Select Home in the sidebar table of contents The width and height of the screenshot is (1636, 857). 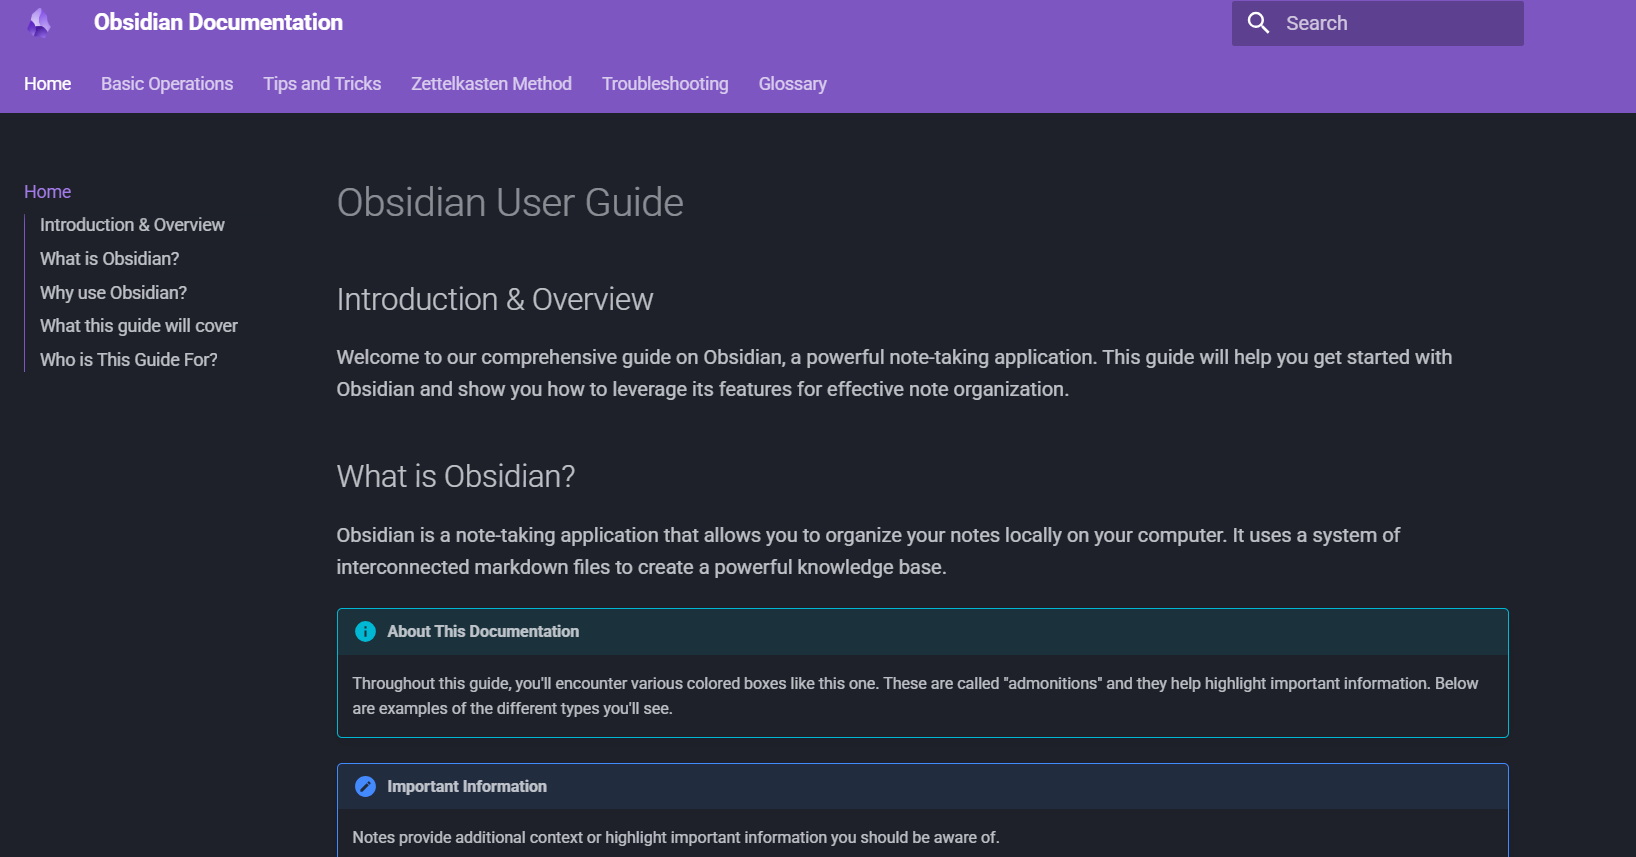[47, 192]
